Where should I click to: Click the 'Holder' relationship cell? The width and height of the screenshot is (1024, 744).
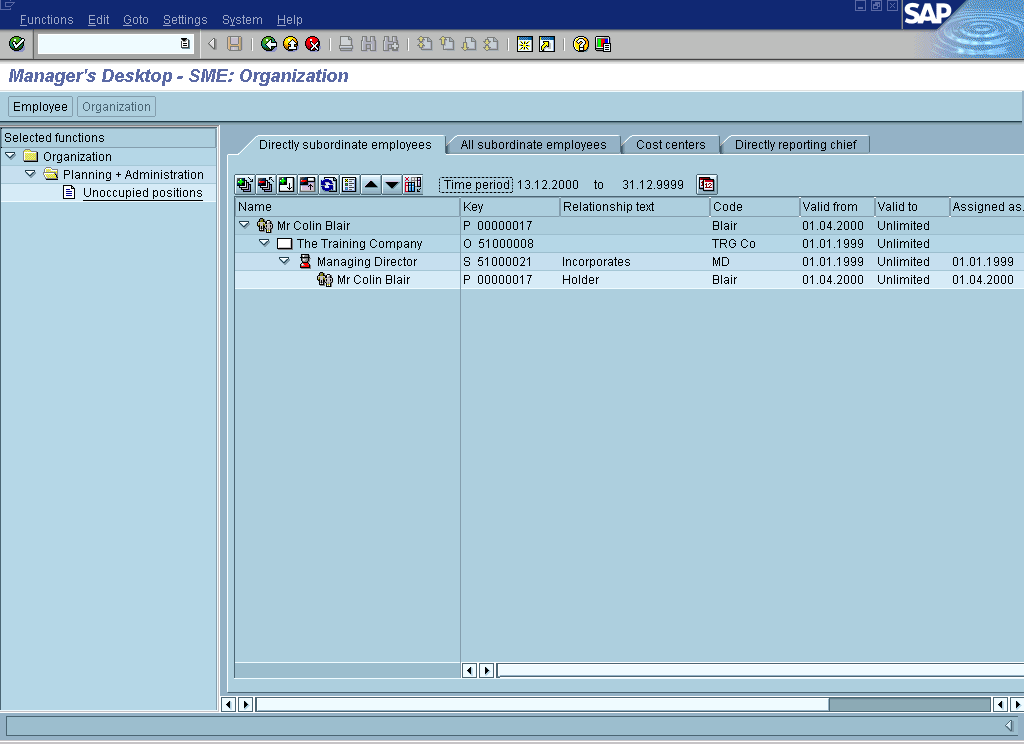581,280
